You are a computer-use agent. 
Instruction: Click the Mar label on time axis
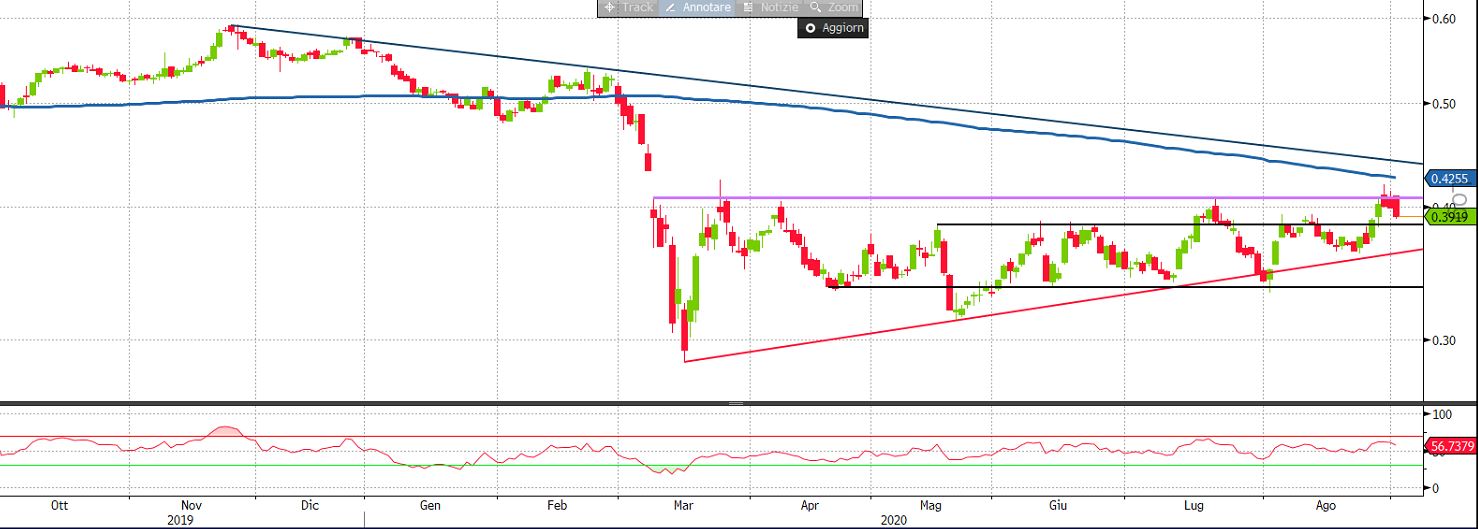[684, 506]
